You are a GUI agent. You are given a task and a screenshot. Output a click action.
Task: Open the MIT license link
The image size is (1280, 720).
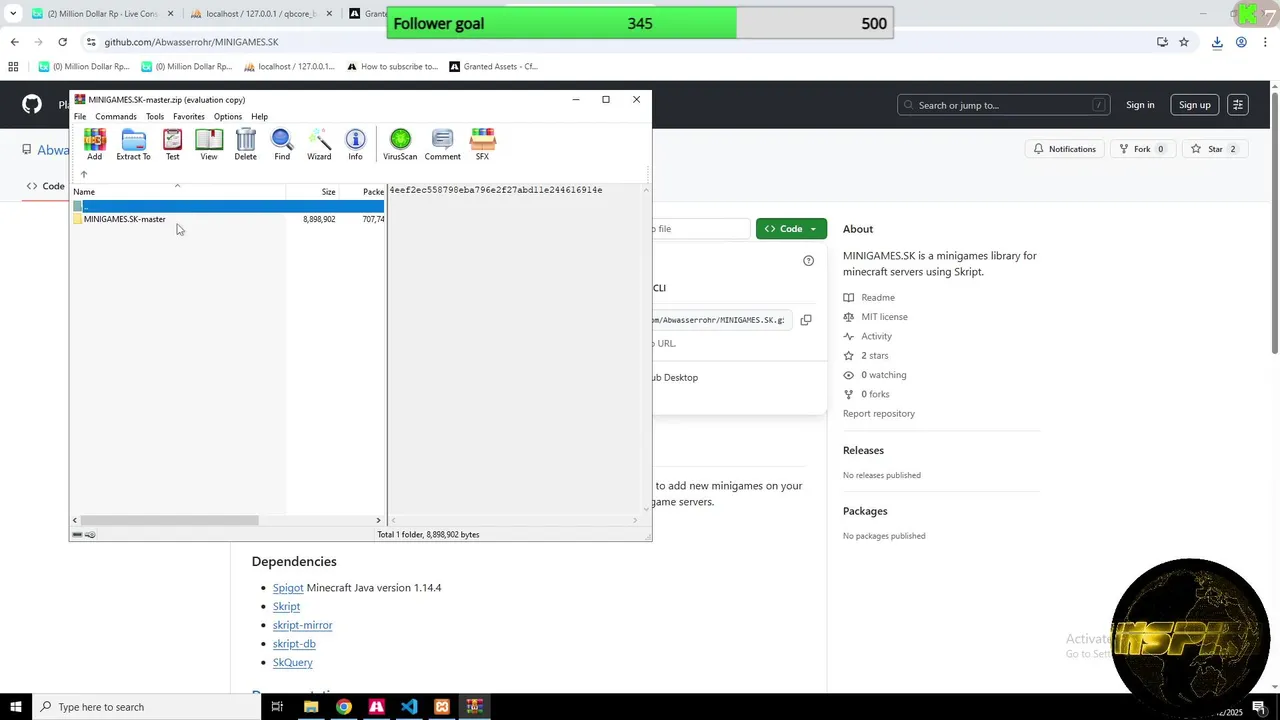(x=884, y=317)
